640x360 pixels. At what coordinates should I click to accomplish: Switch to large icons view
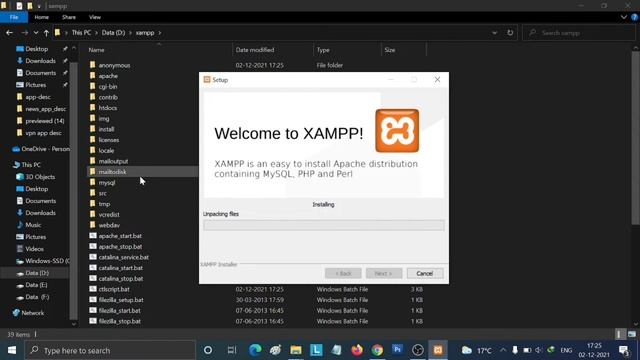point(631,334)
